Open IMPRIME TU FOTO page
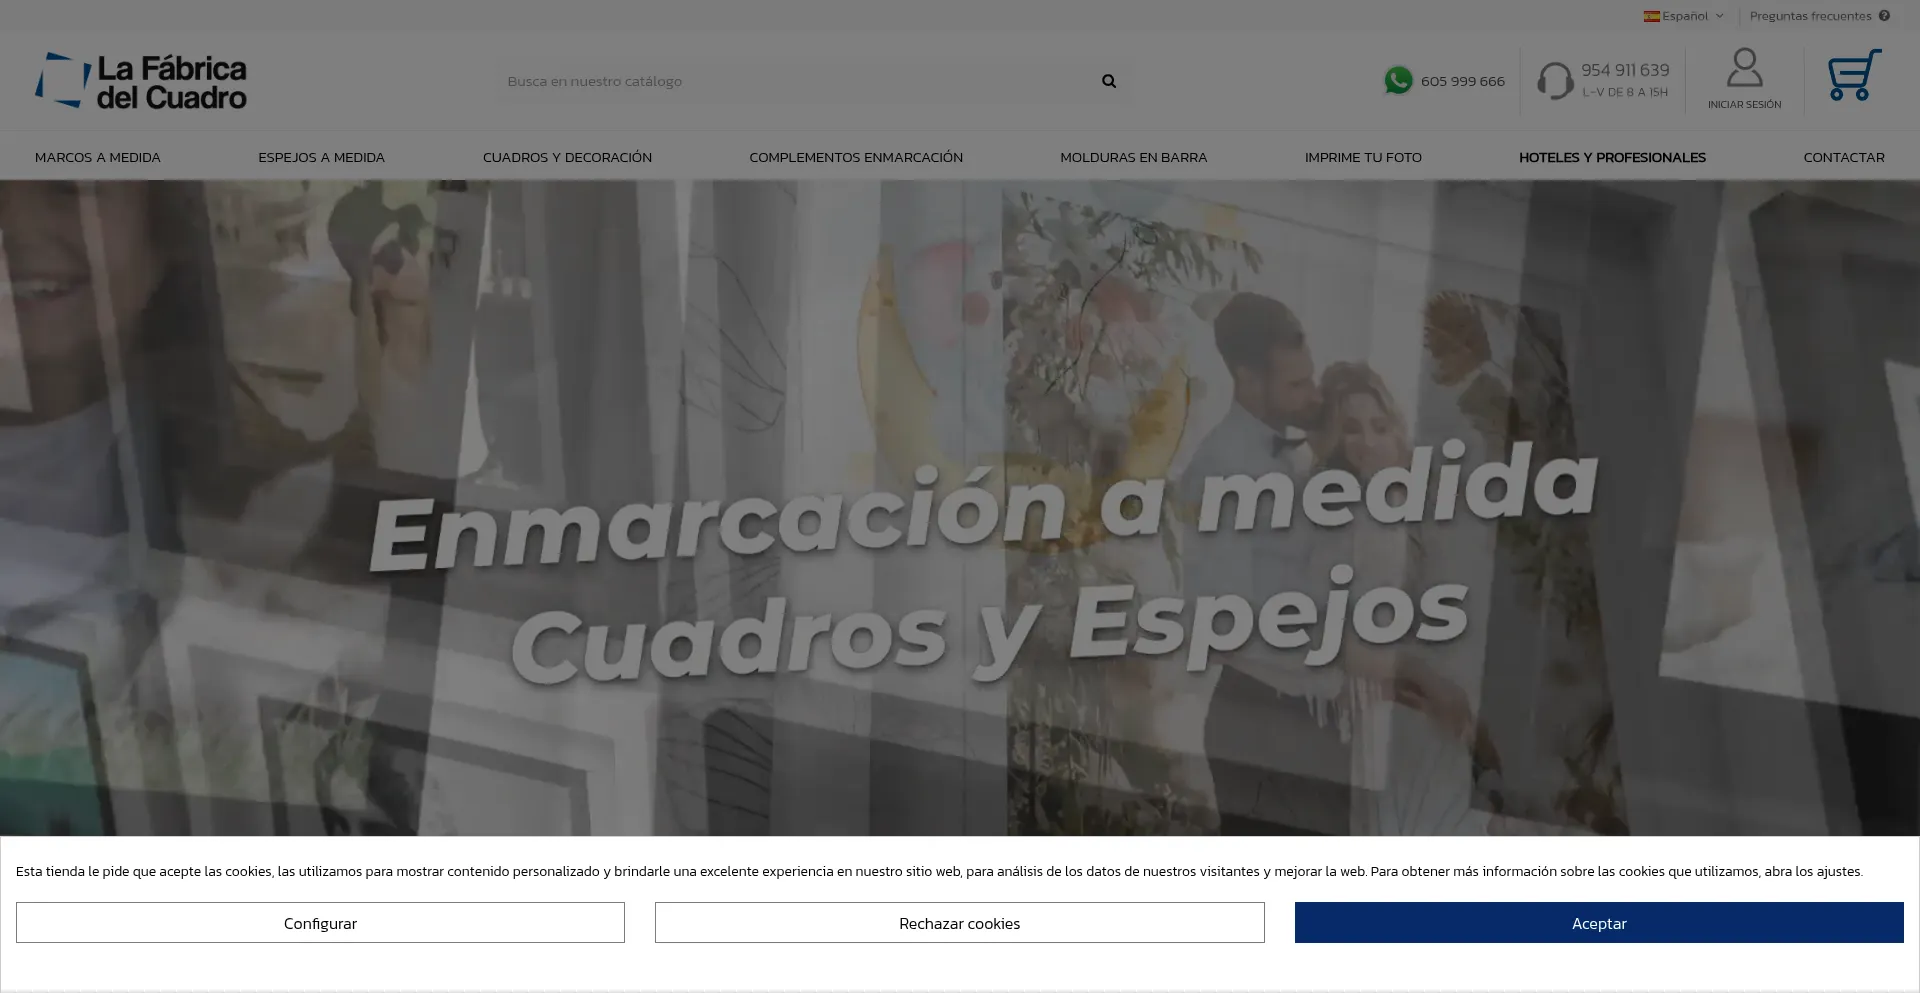The height and width of the screenshot is (993, 1920). pyautogui.click(x=1363, y=157)
